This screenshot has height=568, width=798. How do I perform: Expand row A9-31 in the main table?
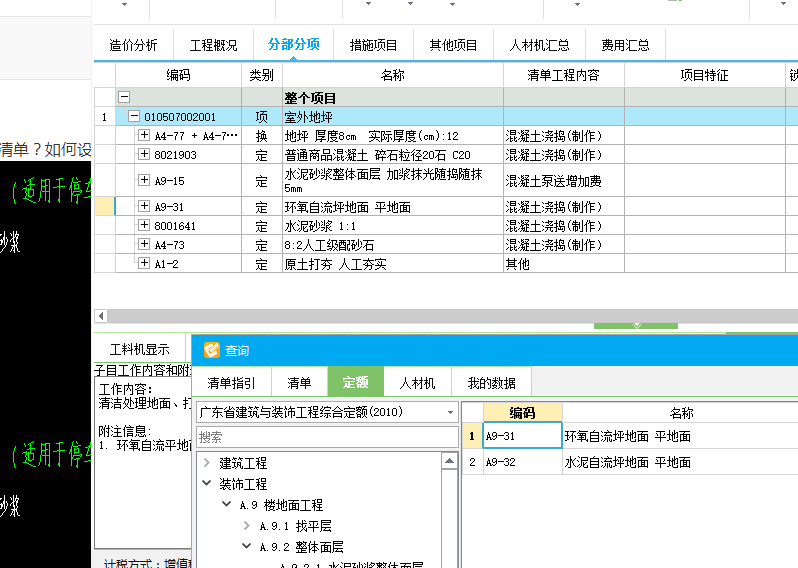(144, 206)
